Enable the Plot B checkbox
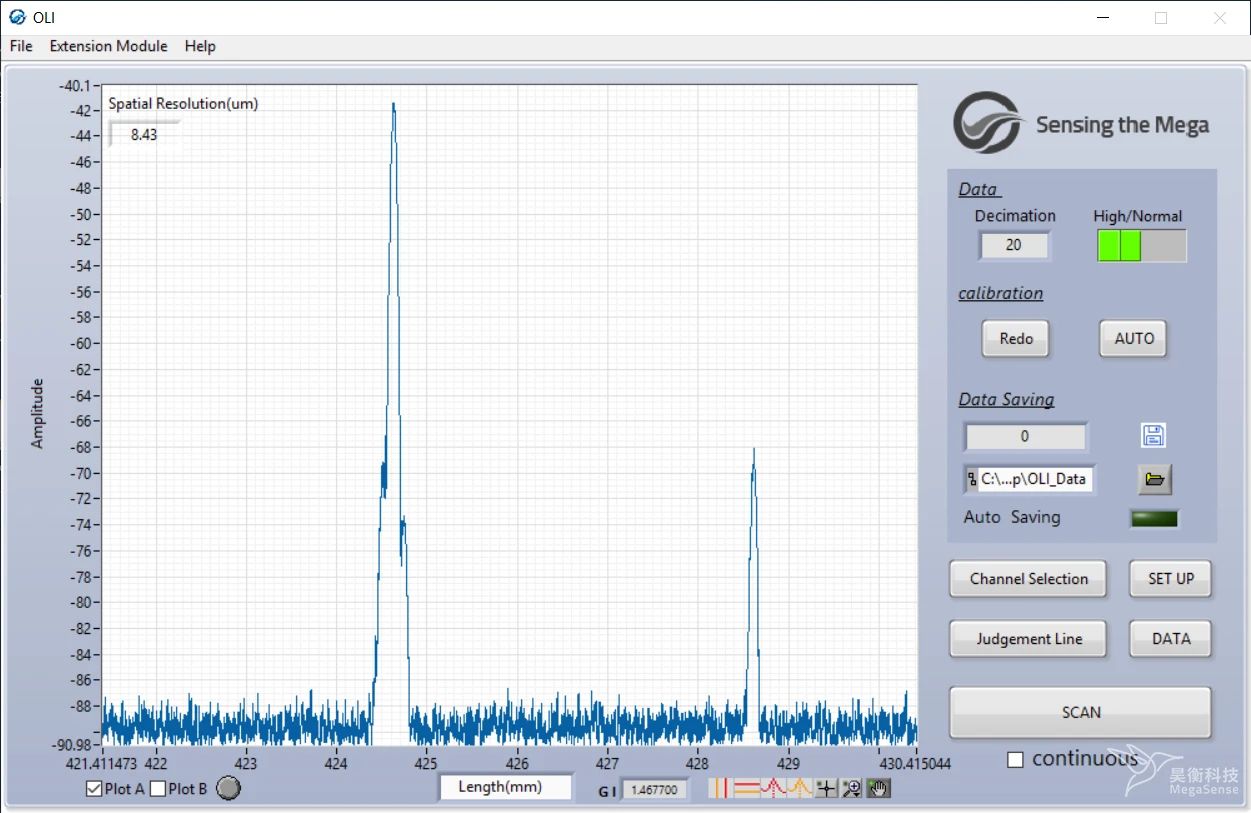1251x813 pixels. coord(158,789)
